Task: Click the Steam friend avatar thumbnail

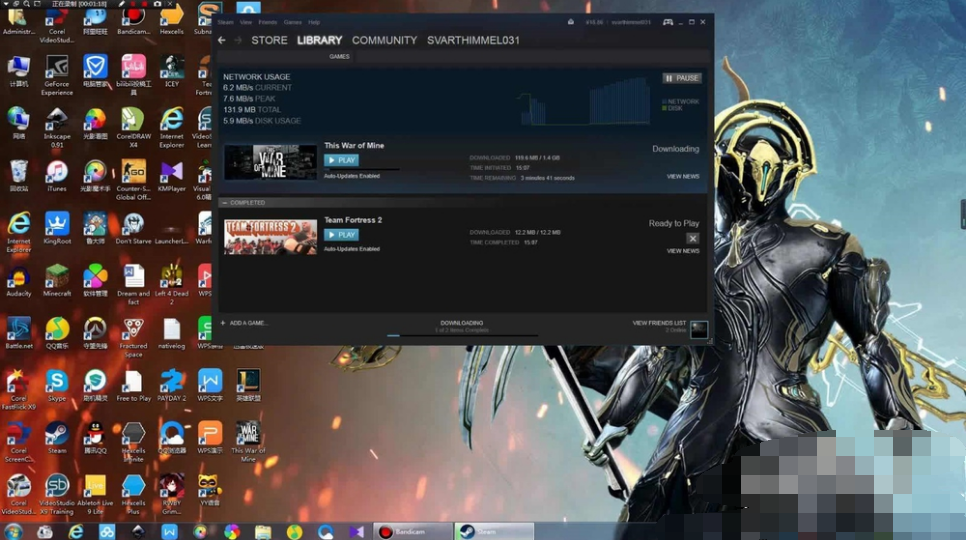Action: point(699,329)
